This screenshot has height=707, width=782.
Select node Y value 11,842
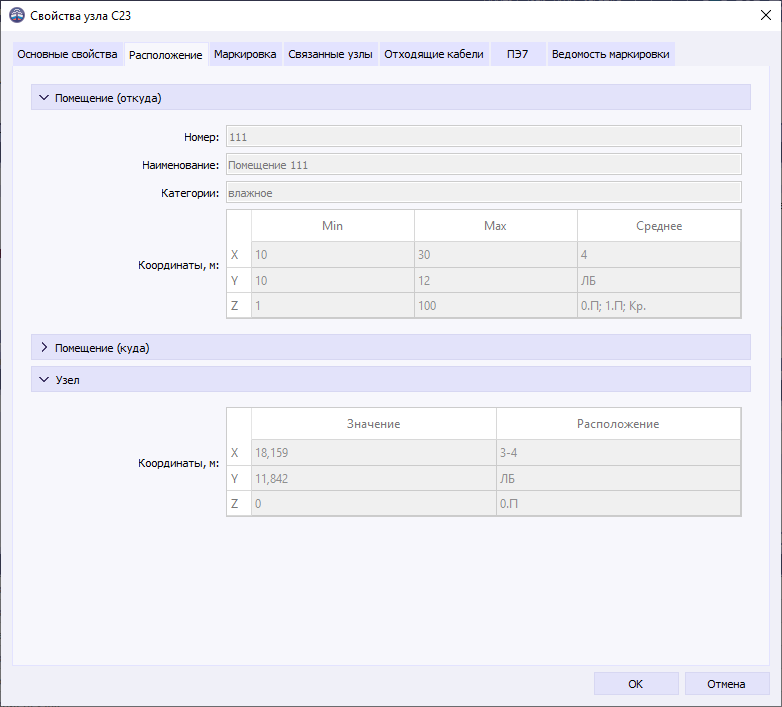click(374, 479)
